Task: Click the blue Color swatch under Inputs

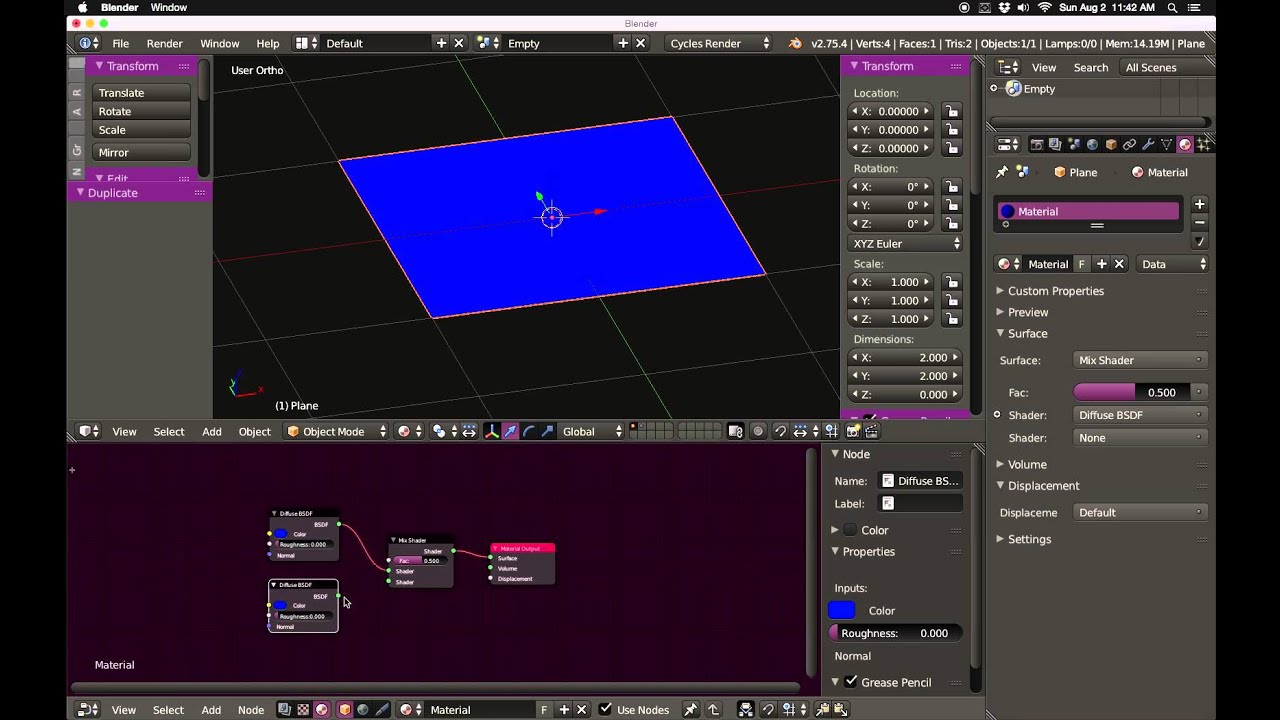Action: [842, 610]
